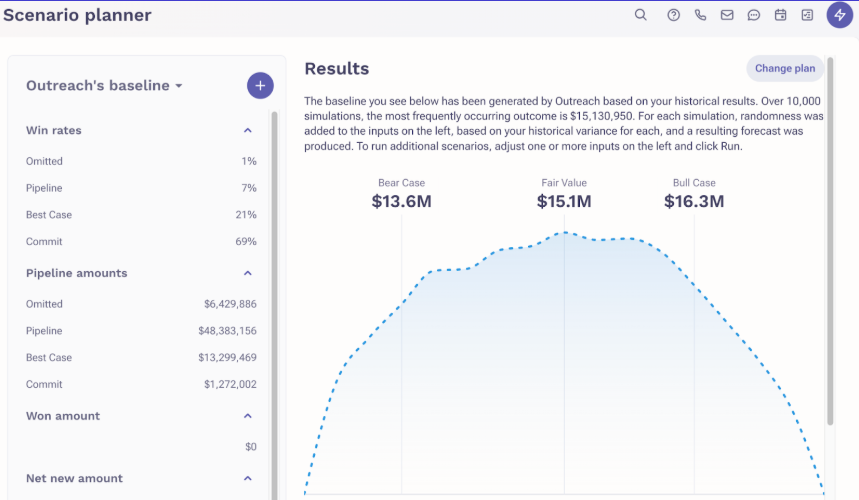Select the Omitted win rate 1% value
Image resolution: width=859 pixels, height=500 pixels.
249,161
